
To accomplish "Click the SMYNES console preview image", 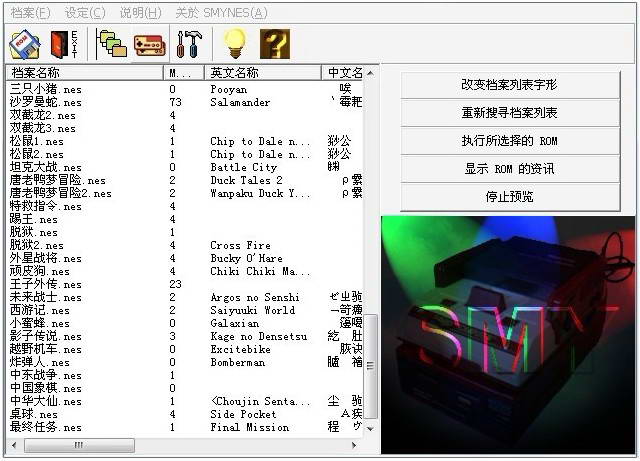I will pos(508,335).
